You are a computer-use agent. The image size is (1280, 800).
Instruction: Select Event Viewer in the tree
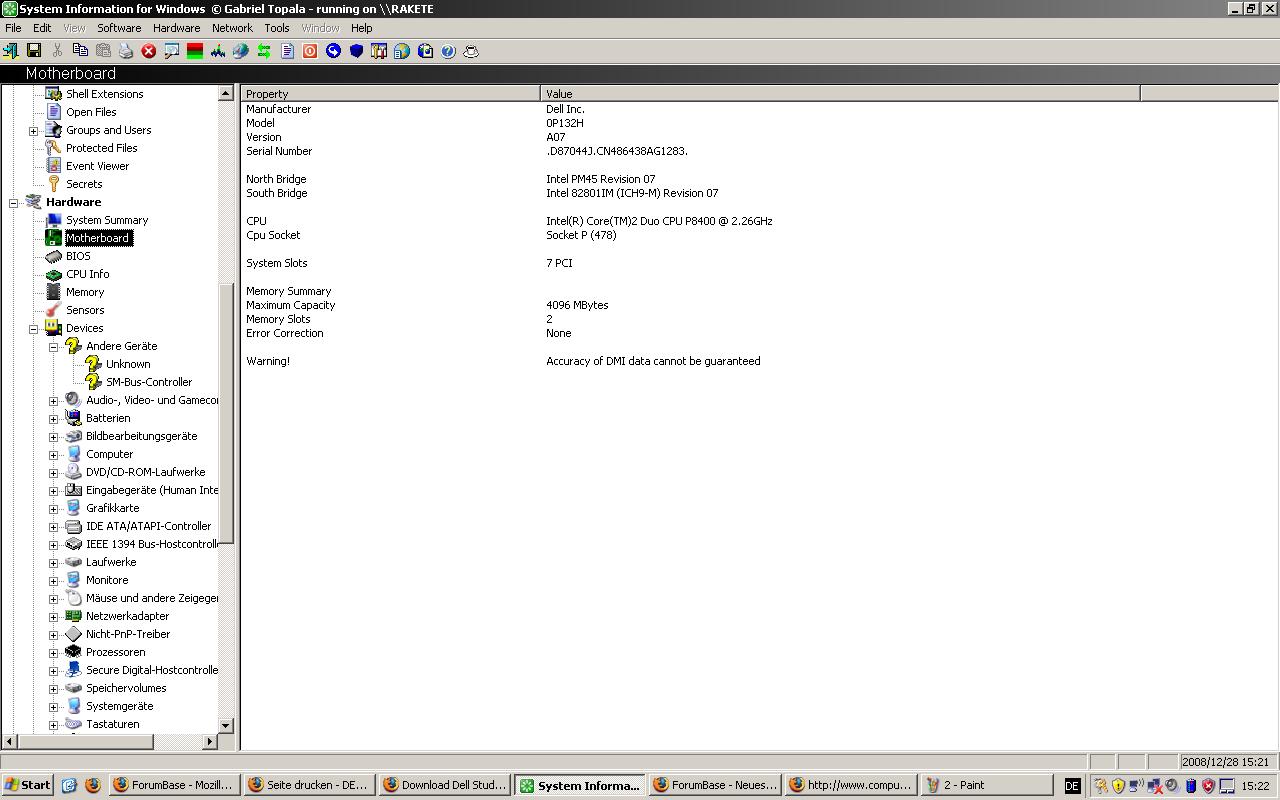click(x=97, y=166)
